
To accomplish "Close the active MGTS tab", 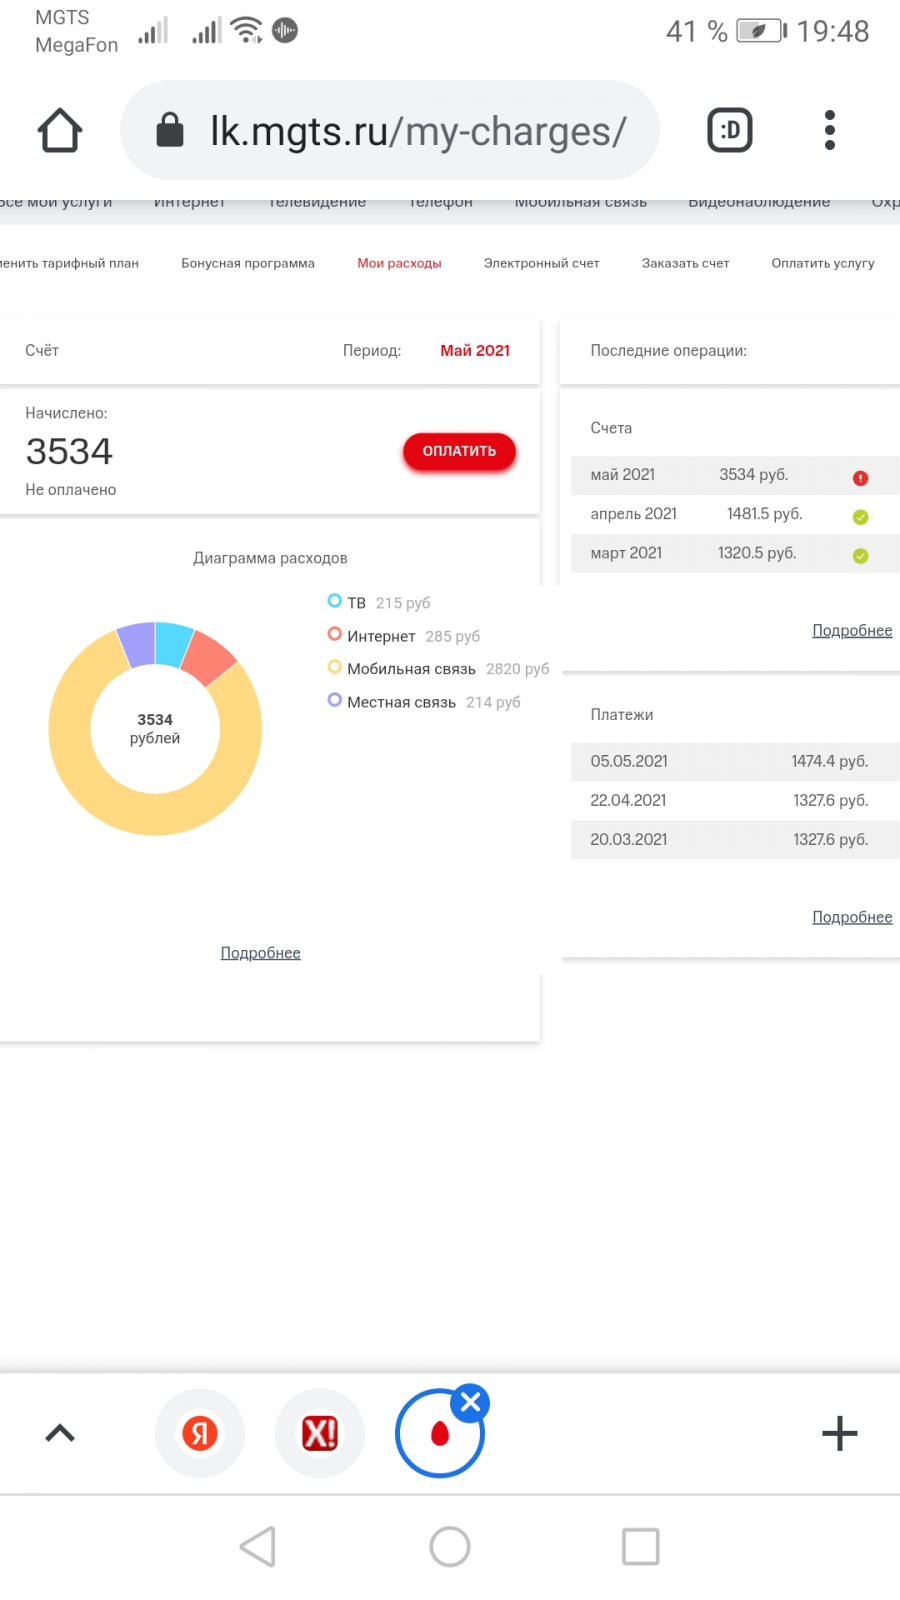I will pos(470,1403).
